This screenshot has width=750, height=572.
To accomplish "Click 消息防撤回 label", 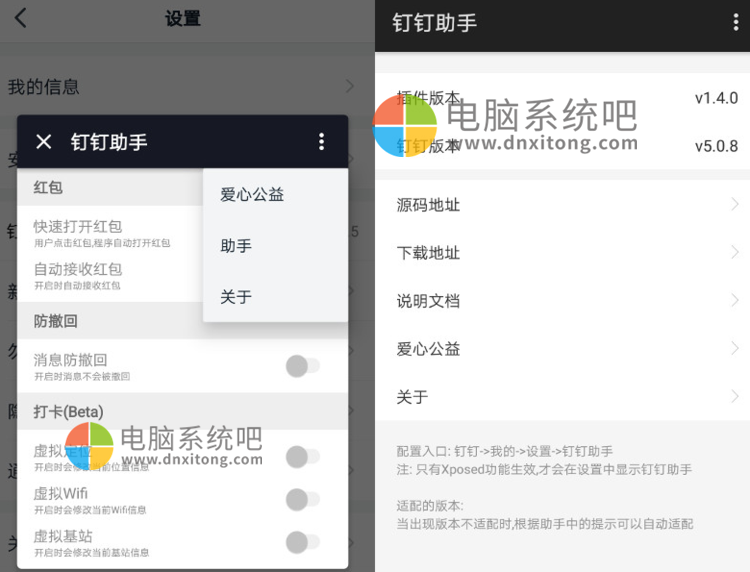I will pos(70,360).
